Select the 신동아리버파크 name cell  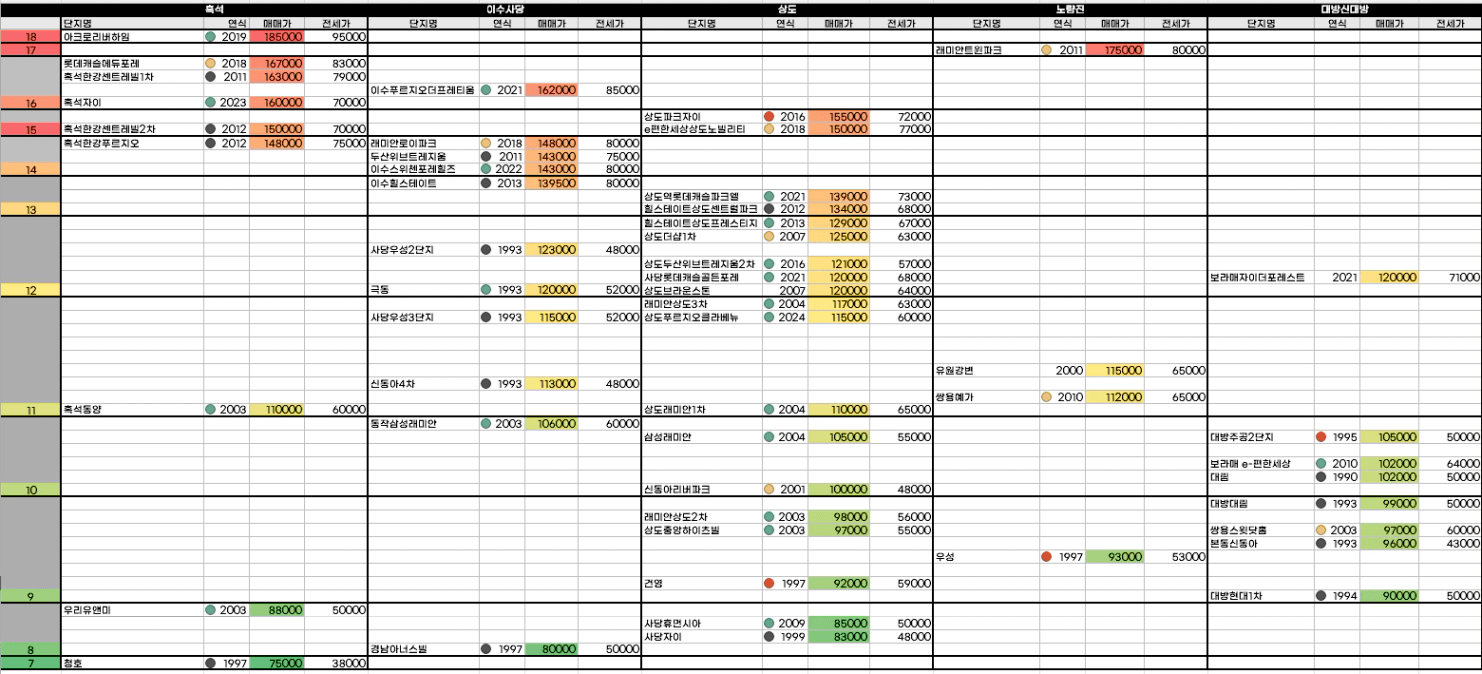(x=701, y=490)
